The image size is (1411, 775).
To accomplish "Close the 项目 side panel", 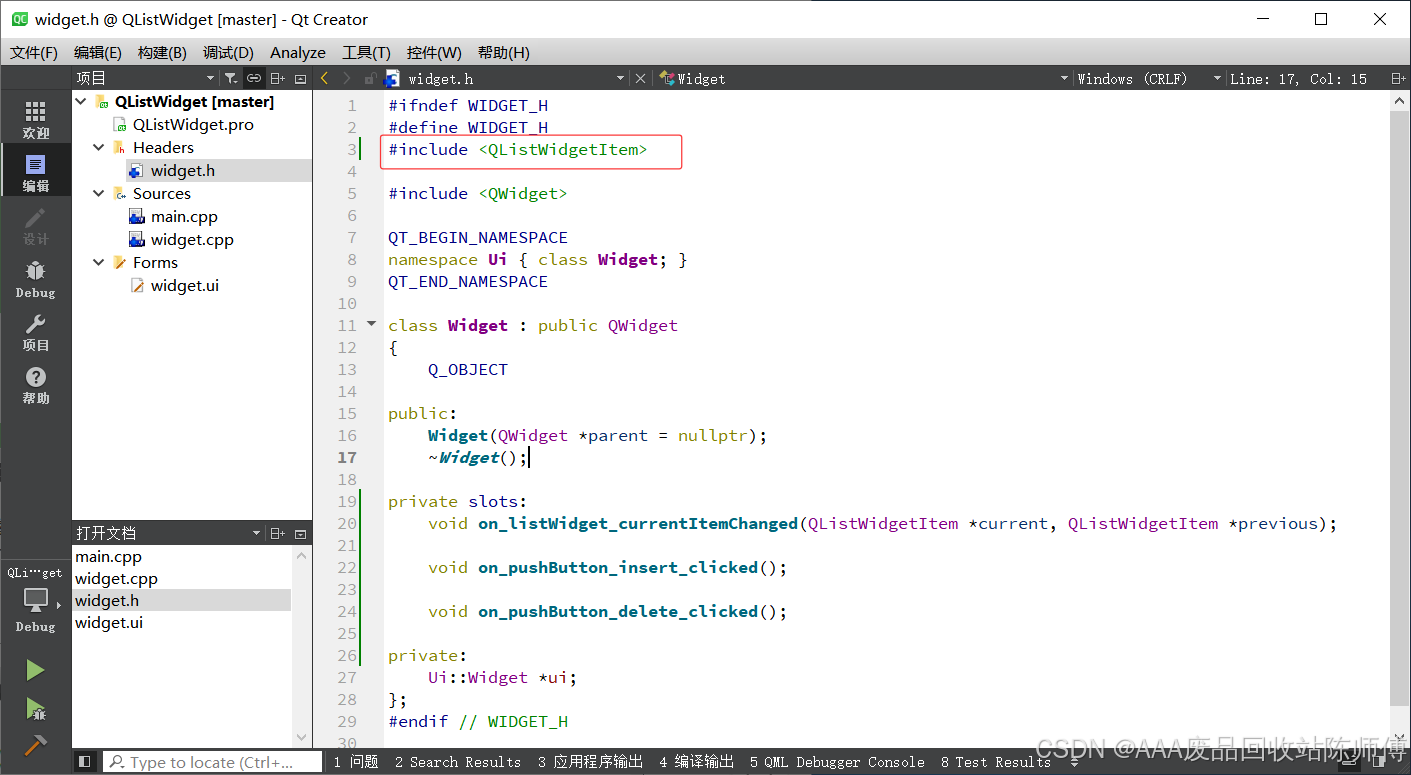I will pyautogui.click(x=300, y=78).
